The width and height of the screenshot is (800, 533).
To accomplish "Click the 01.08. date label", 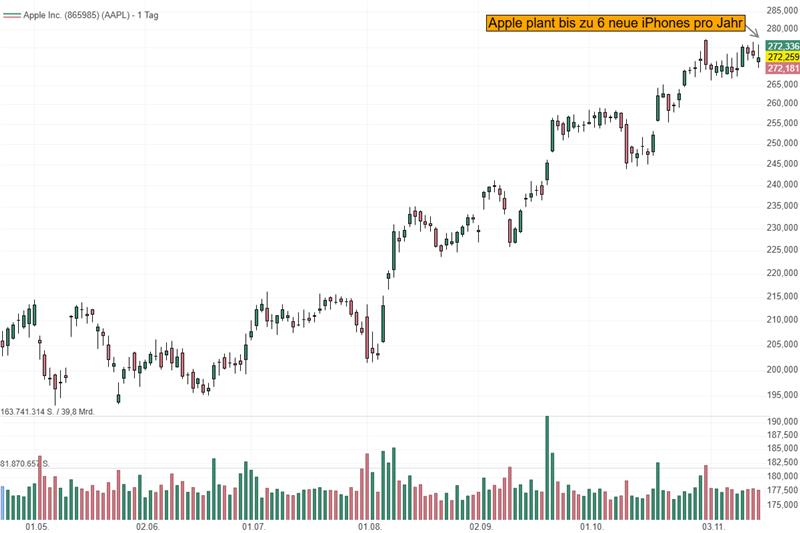I will tap(370, 527).
